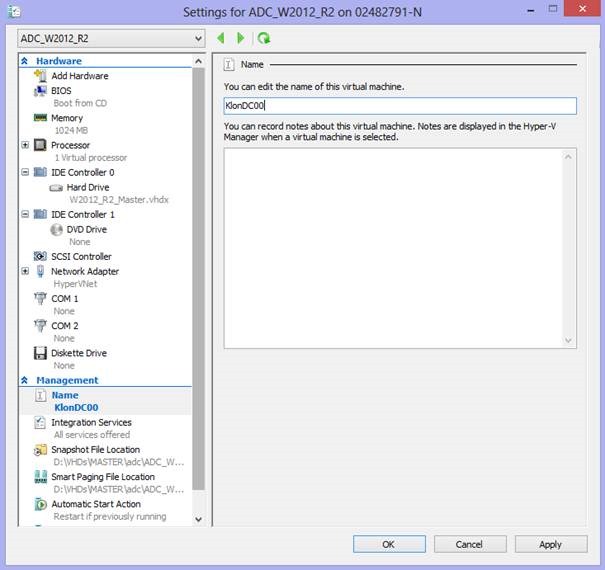Click 'All services offered' text
Viewport: 605px width, 570px height.
(x=92, y=435)
